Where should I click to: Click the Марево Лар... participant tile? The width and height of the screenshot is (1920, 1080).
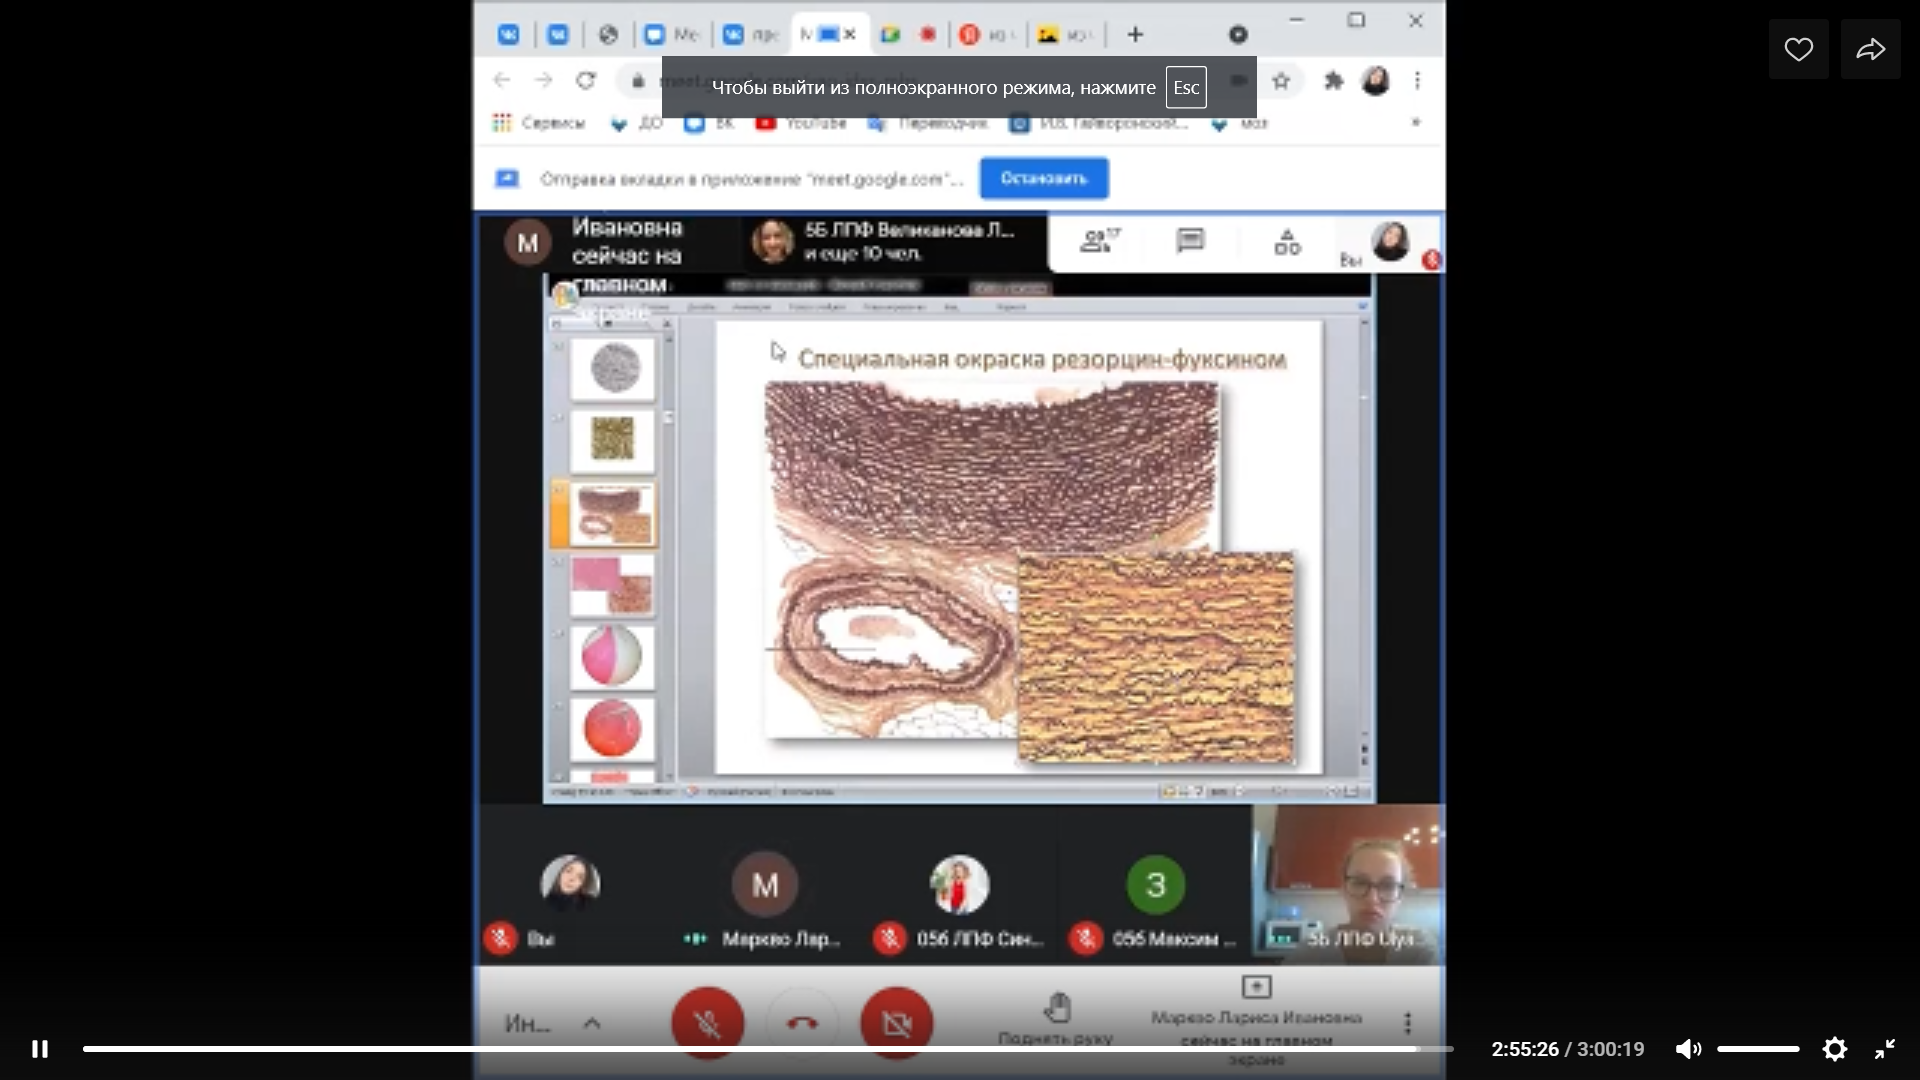(765, 885)
